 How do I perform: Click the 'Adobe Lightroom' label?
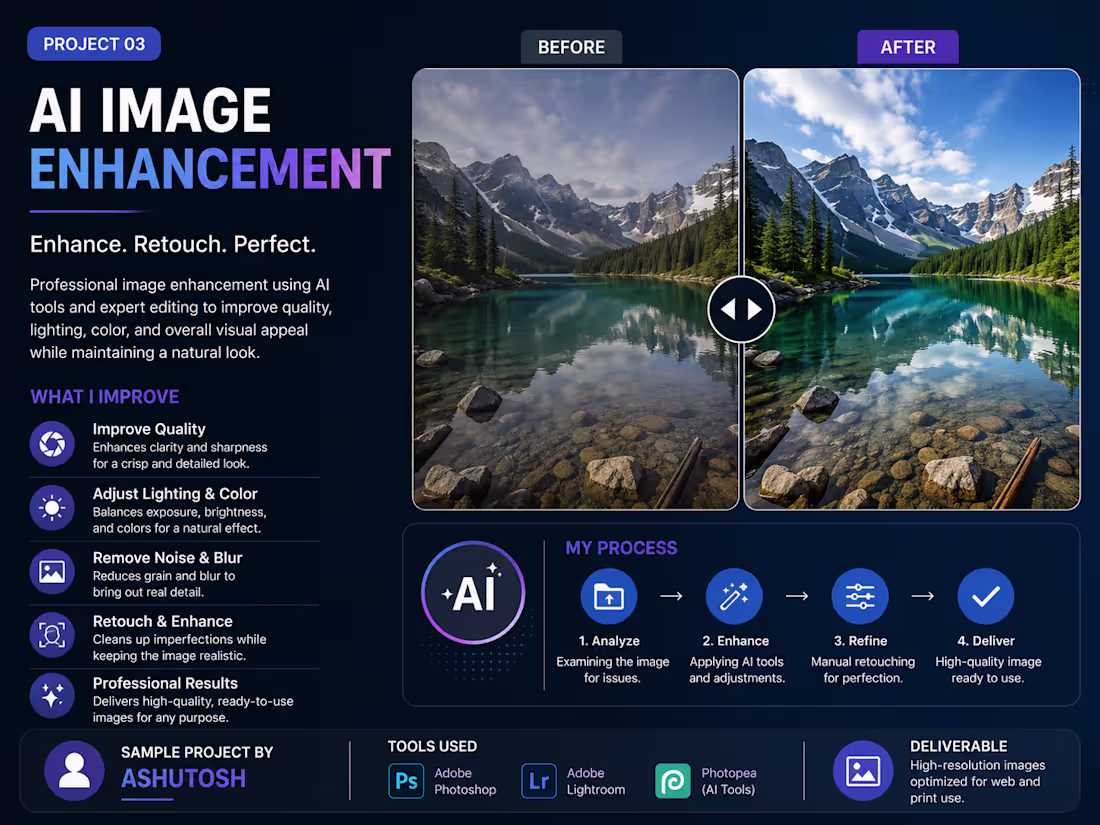click(596, 781)
